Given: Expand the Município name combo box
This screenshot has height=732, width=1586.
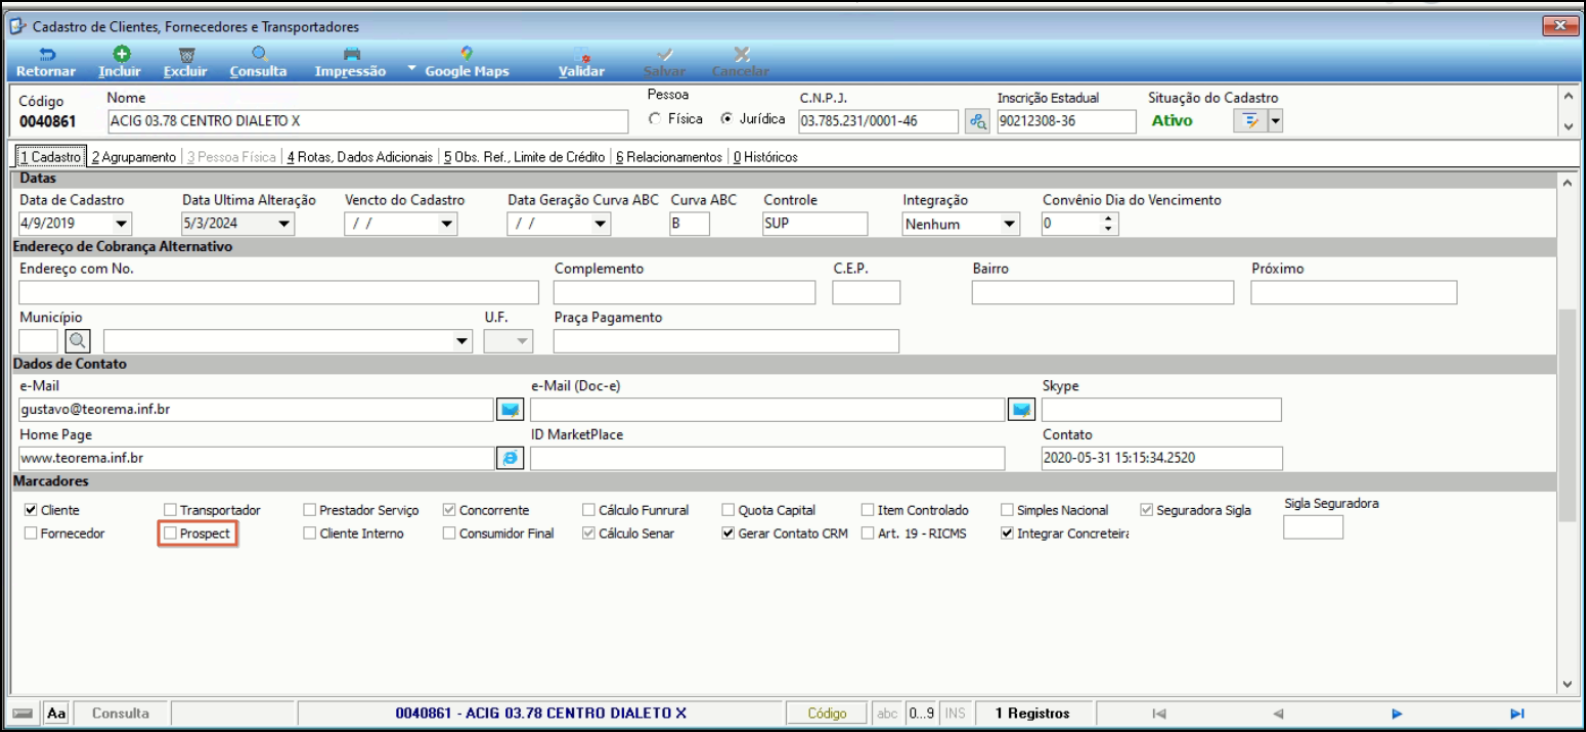Looking at the screenshot, I should 462,341.
